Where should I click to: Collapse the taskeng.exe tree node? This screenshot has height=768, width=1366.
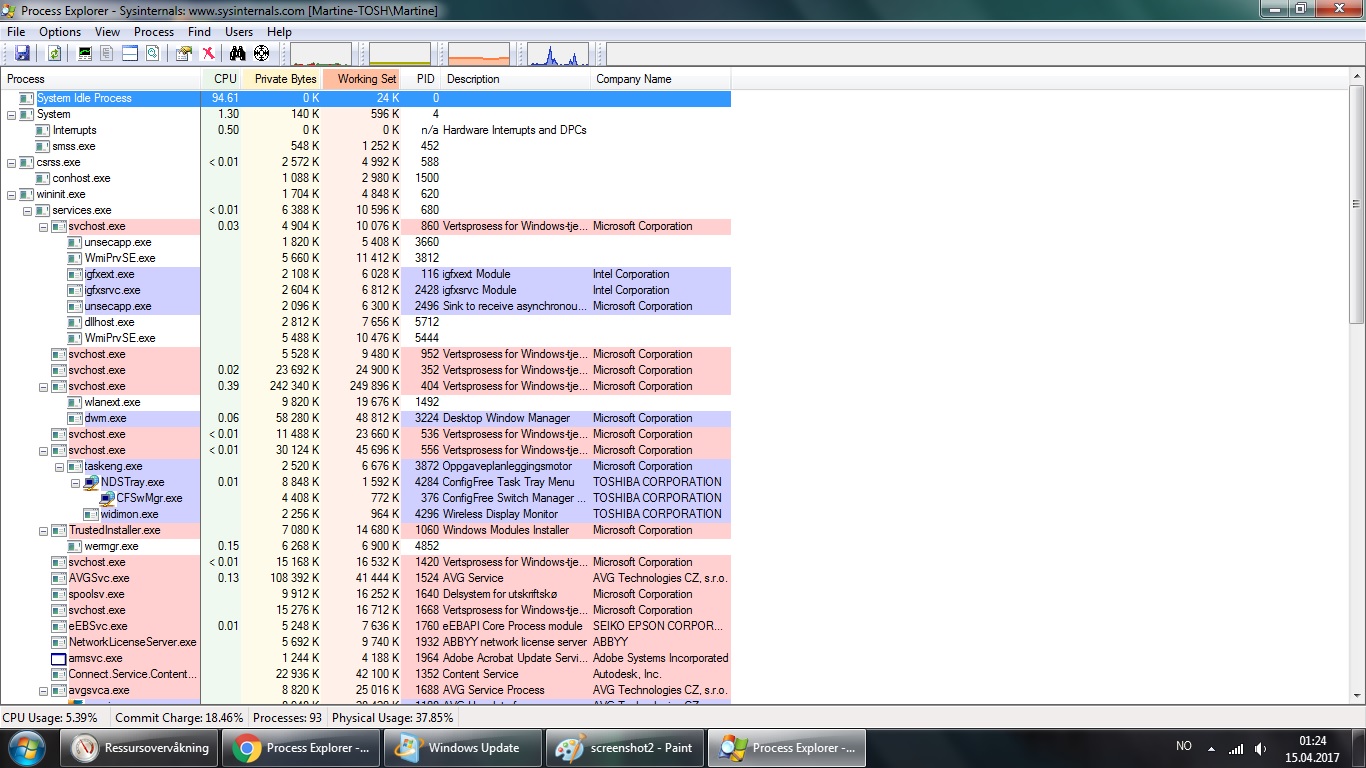tap(59, 466)
